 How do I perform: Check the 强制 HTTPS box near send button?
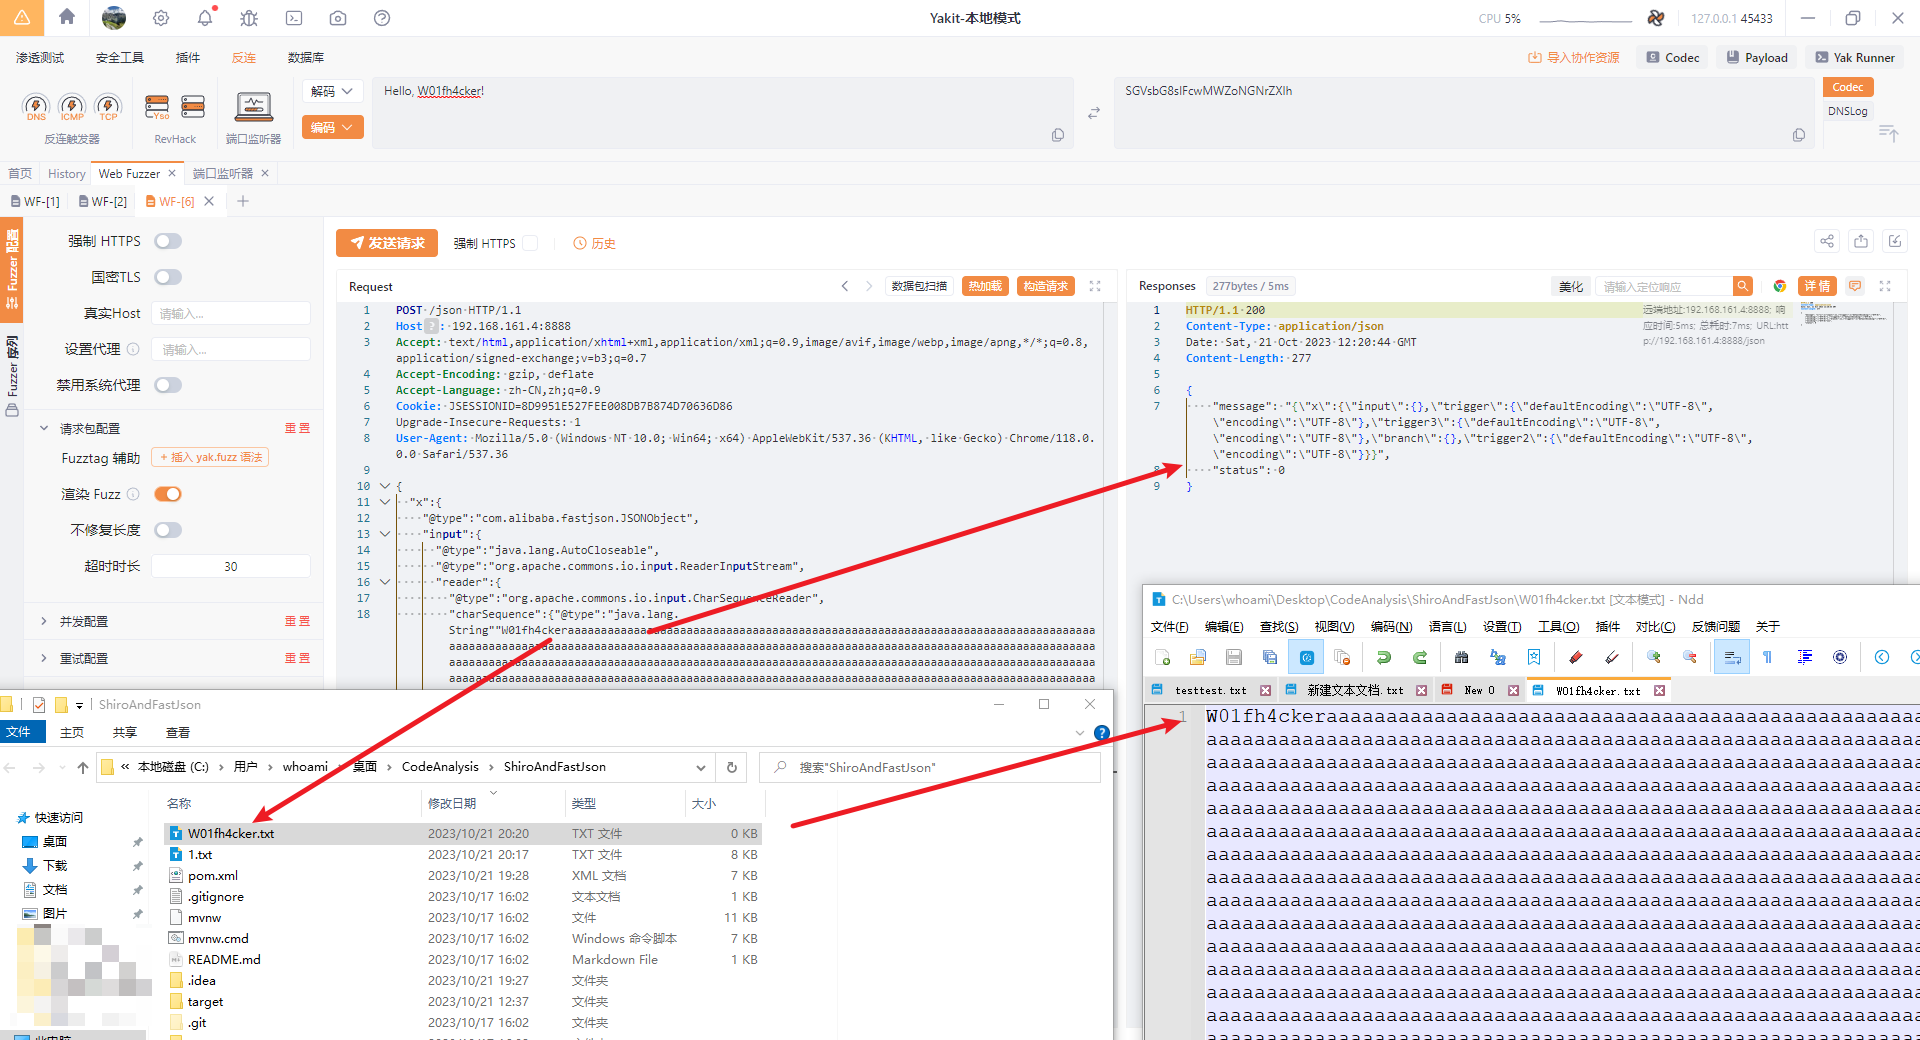(530, 243)
